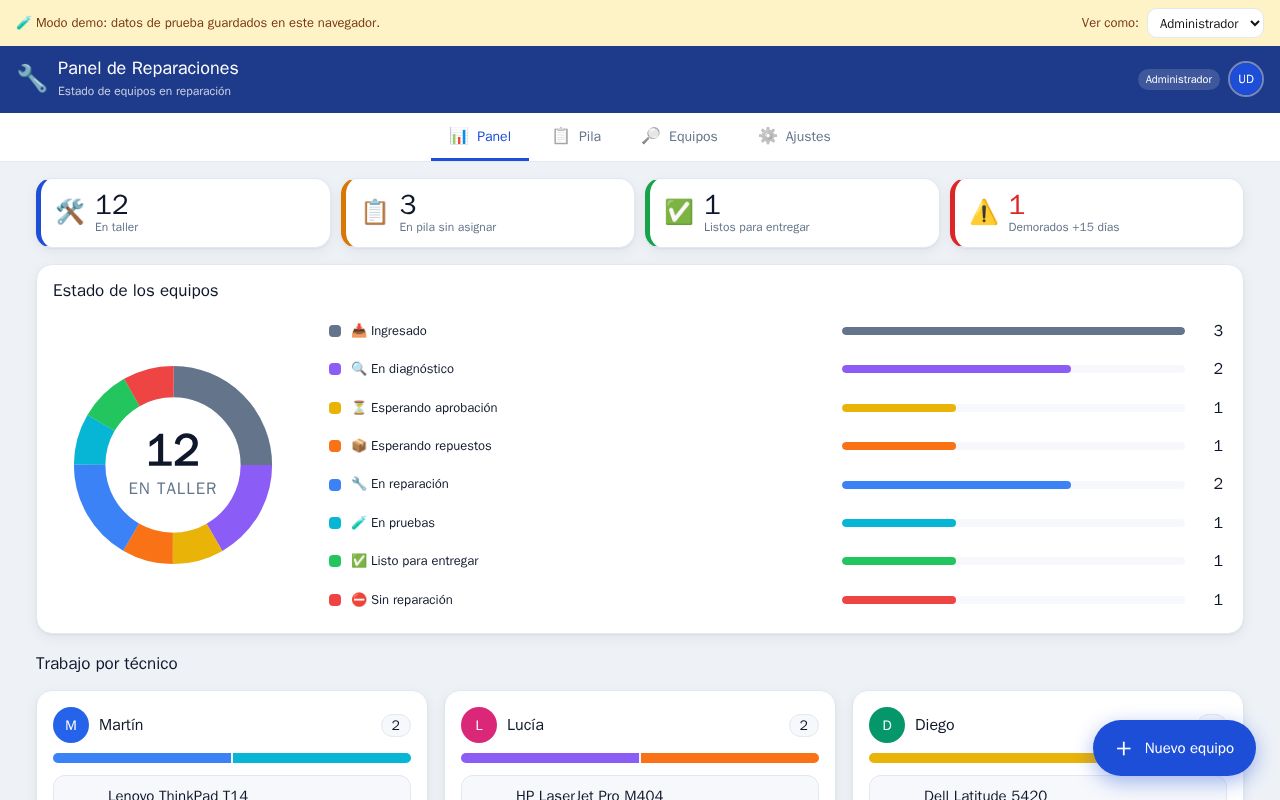This screenshot has height=800, width=1280.
Task: Click Lucía's L avatar
Action: tap(479, 725)
